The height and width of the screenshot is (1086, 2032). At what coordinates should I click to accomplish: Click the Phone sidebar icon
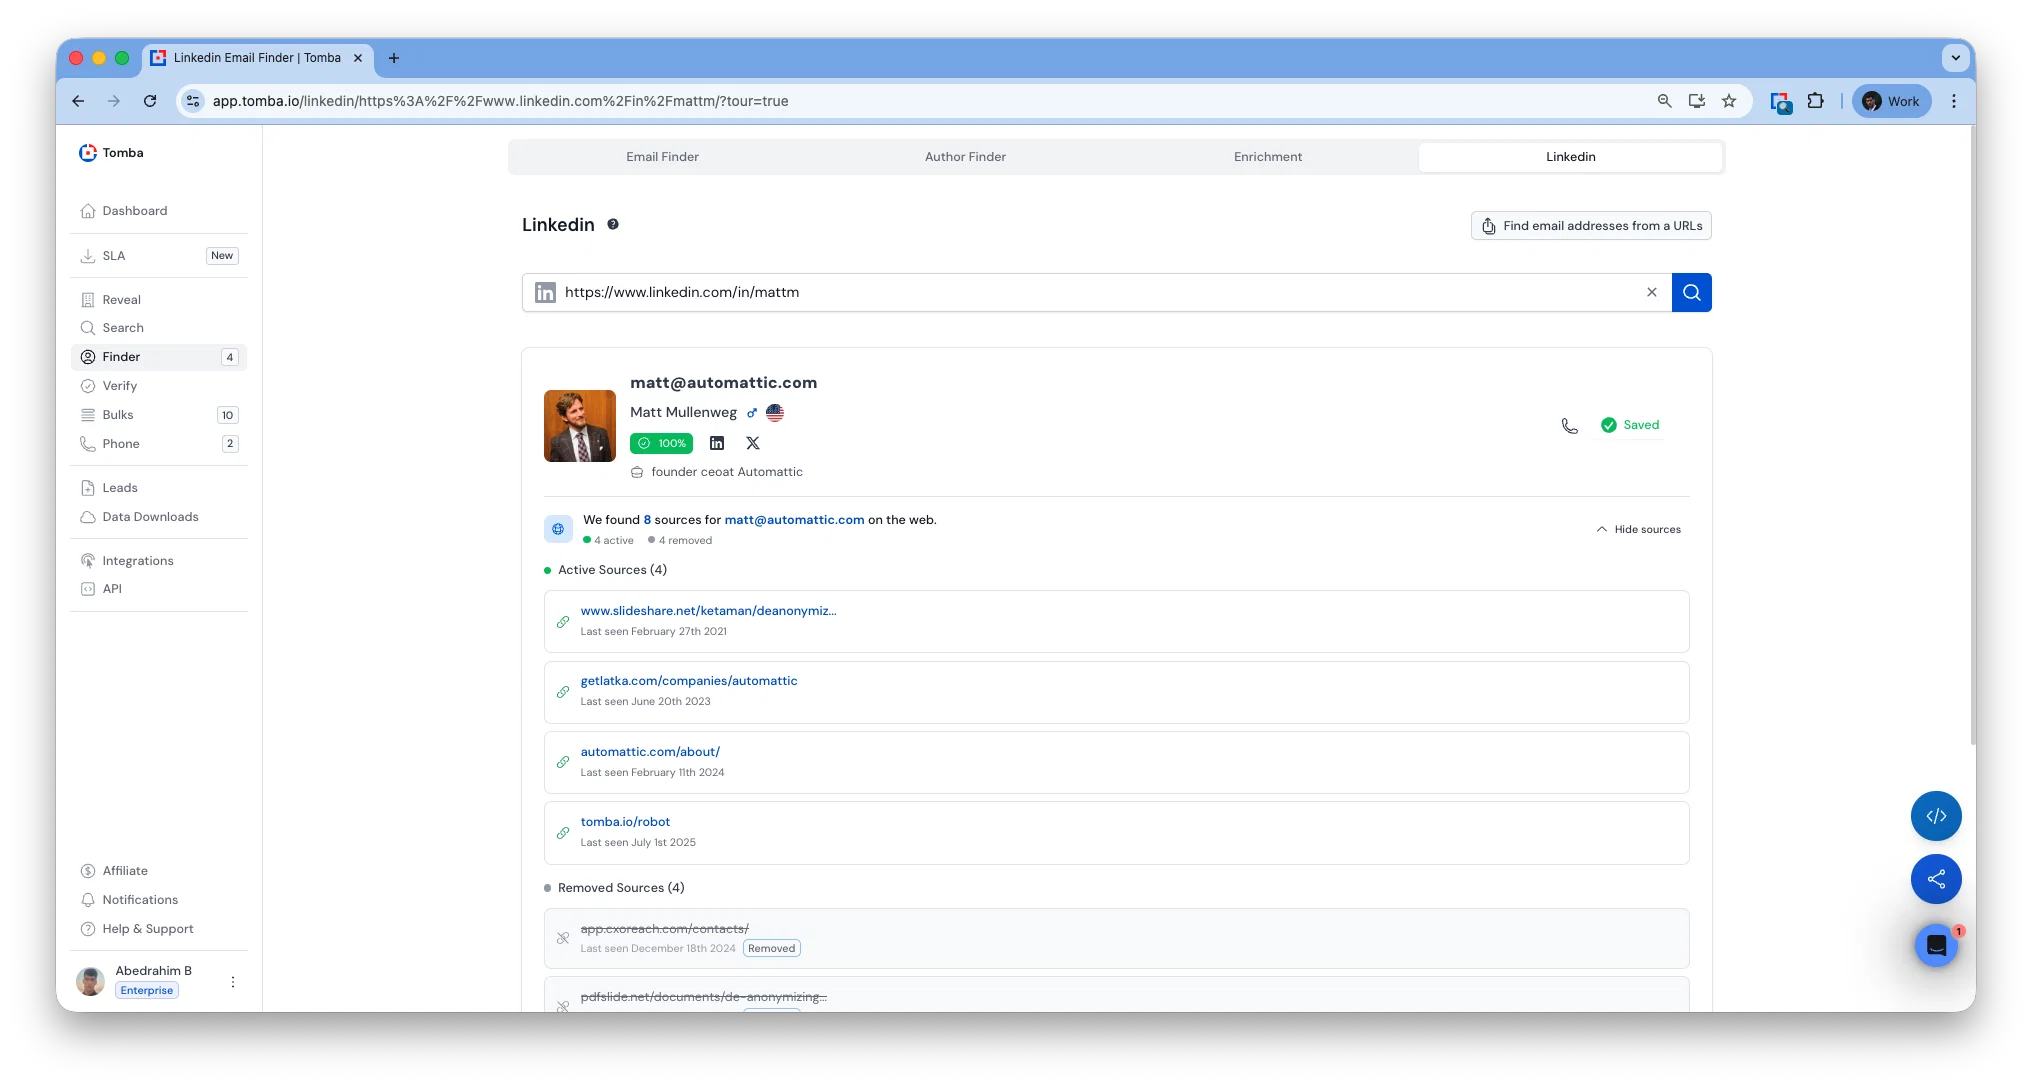(88, 444)
